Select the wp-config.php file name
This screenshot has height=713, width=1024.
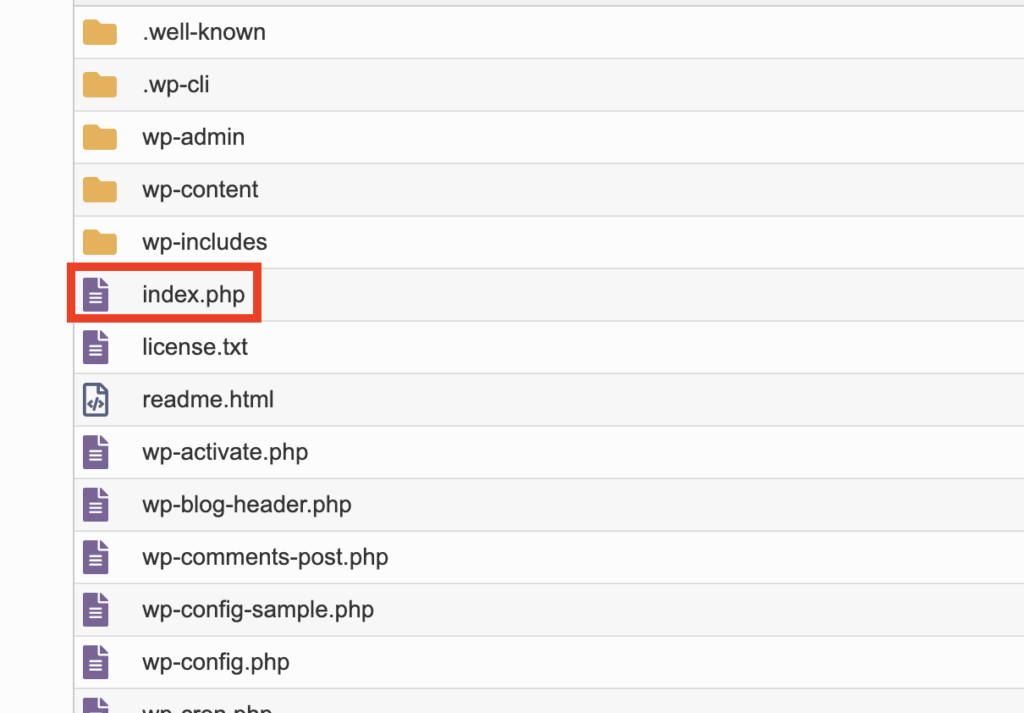tap(216, 662)
